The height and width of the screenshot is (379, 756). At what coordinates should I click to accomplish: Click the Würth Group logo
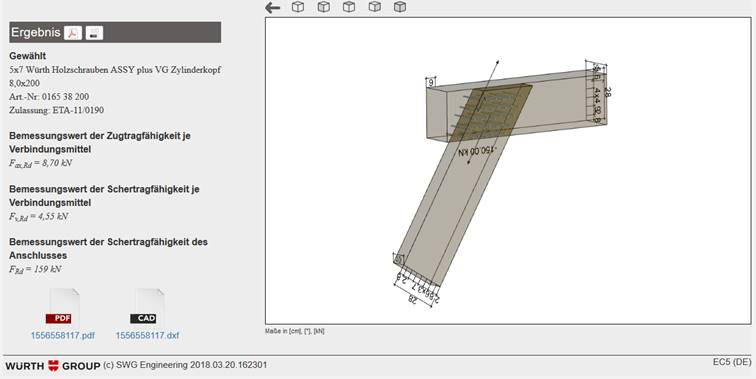point(53,366)
